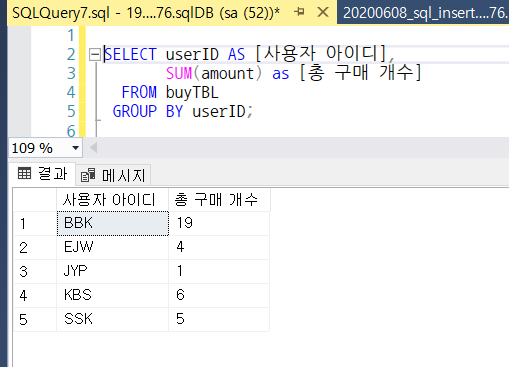The image size is (509, 367).
Task: Select result row header 5
Action: click(x=35, y=319)
